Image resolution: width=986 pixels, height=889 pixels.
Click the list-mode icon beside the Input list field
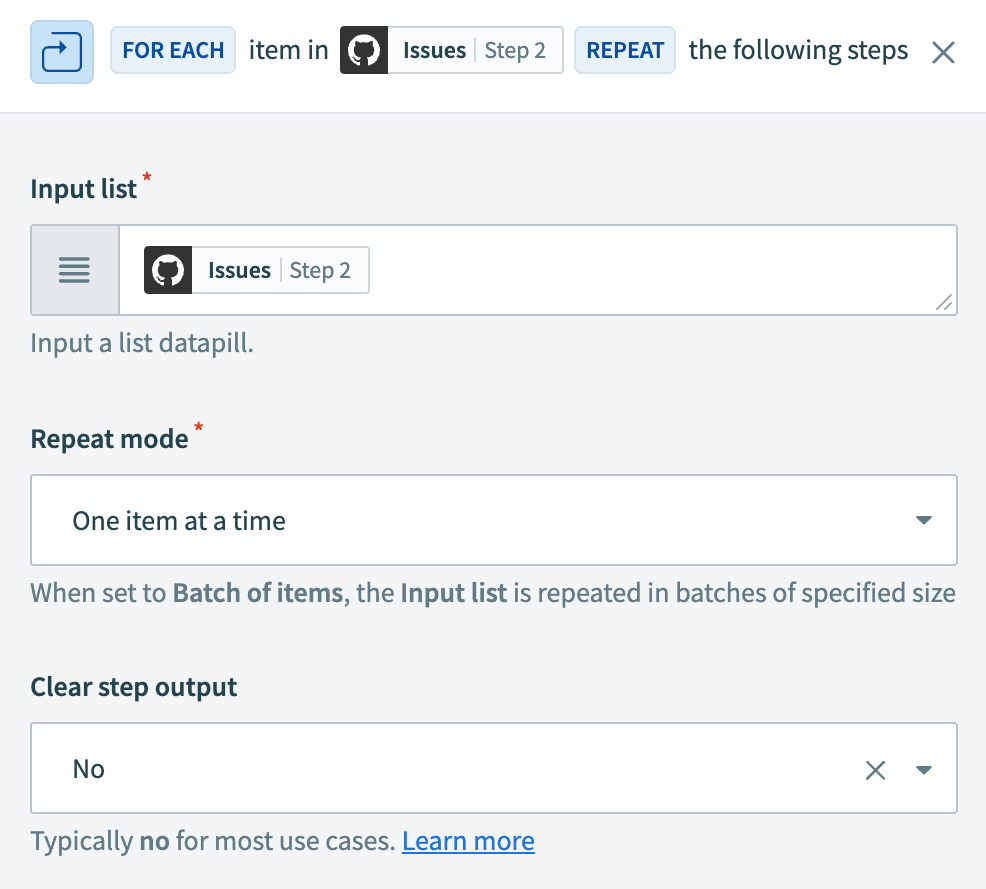pyautogui.click(x=74, y=269)
